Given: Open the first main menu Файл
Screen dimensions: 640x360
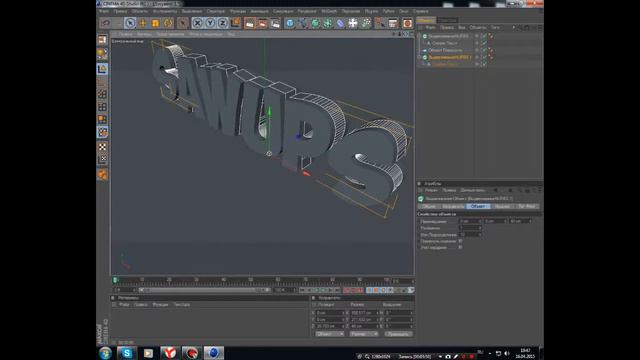Looking at the screenshot, I should (104, 11).
